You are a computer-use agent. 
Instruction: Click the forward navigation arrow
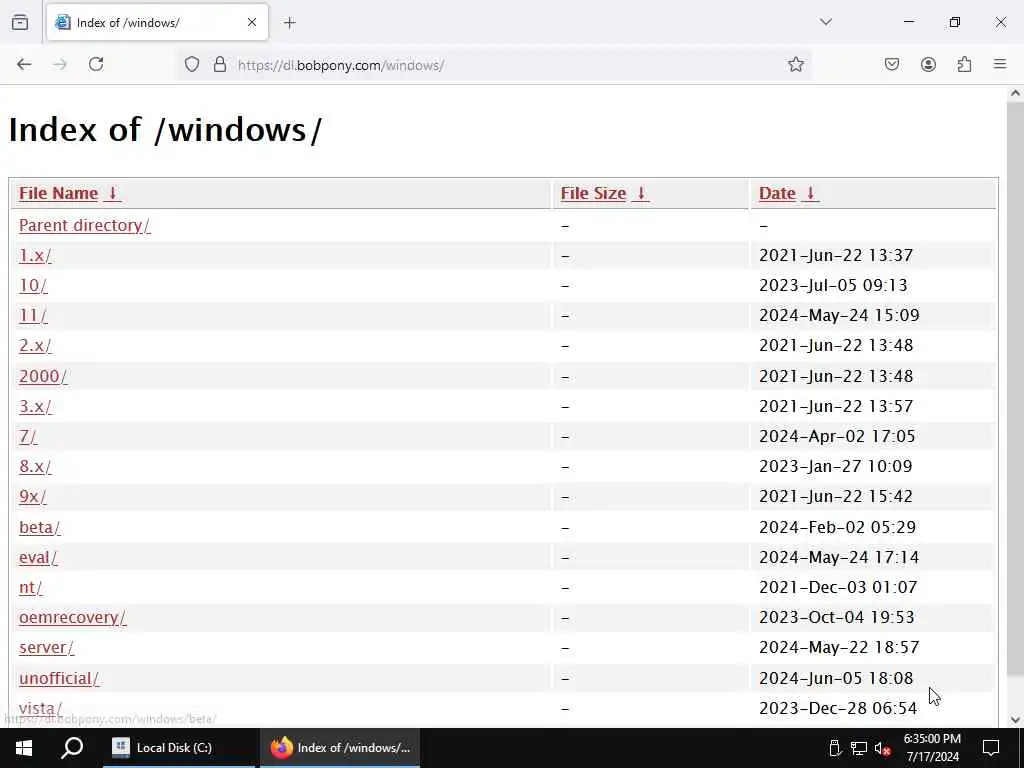(60, 64)
